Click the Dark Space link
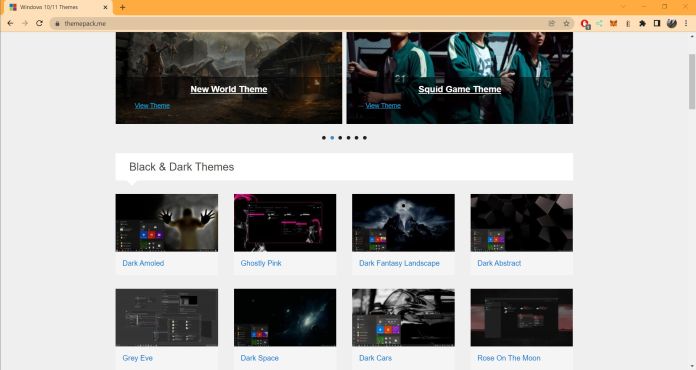Image resolution: width=696 pixels, height=370 pixels. pos(259,358)
